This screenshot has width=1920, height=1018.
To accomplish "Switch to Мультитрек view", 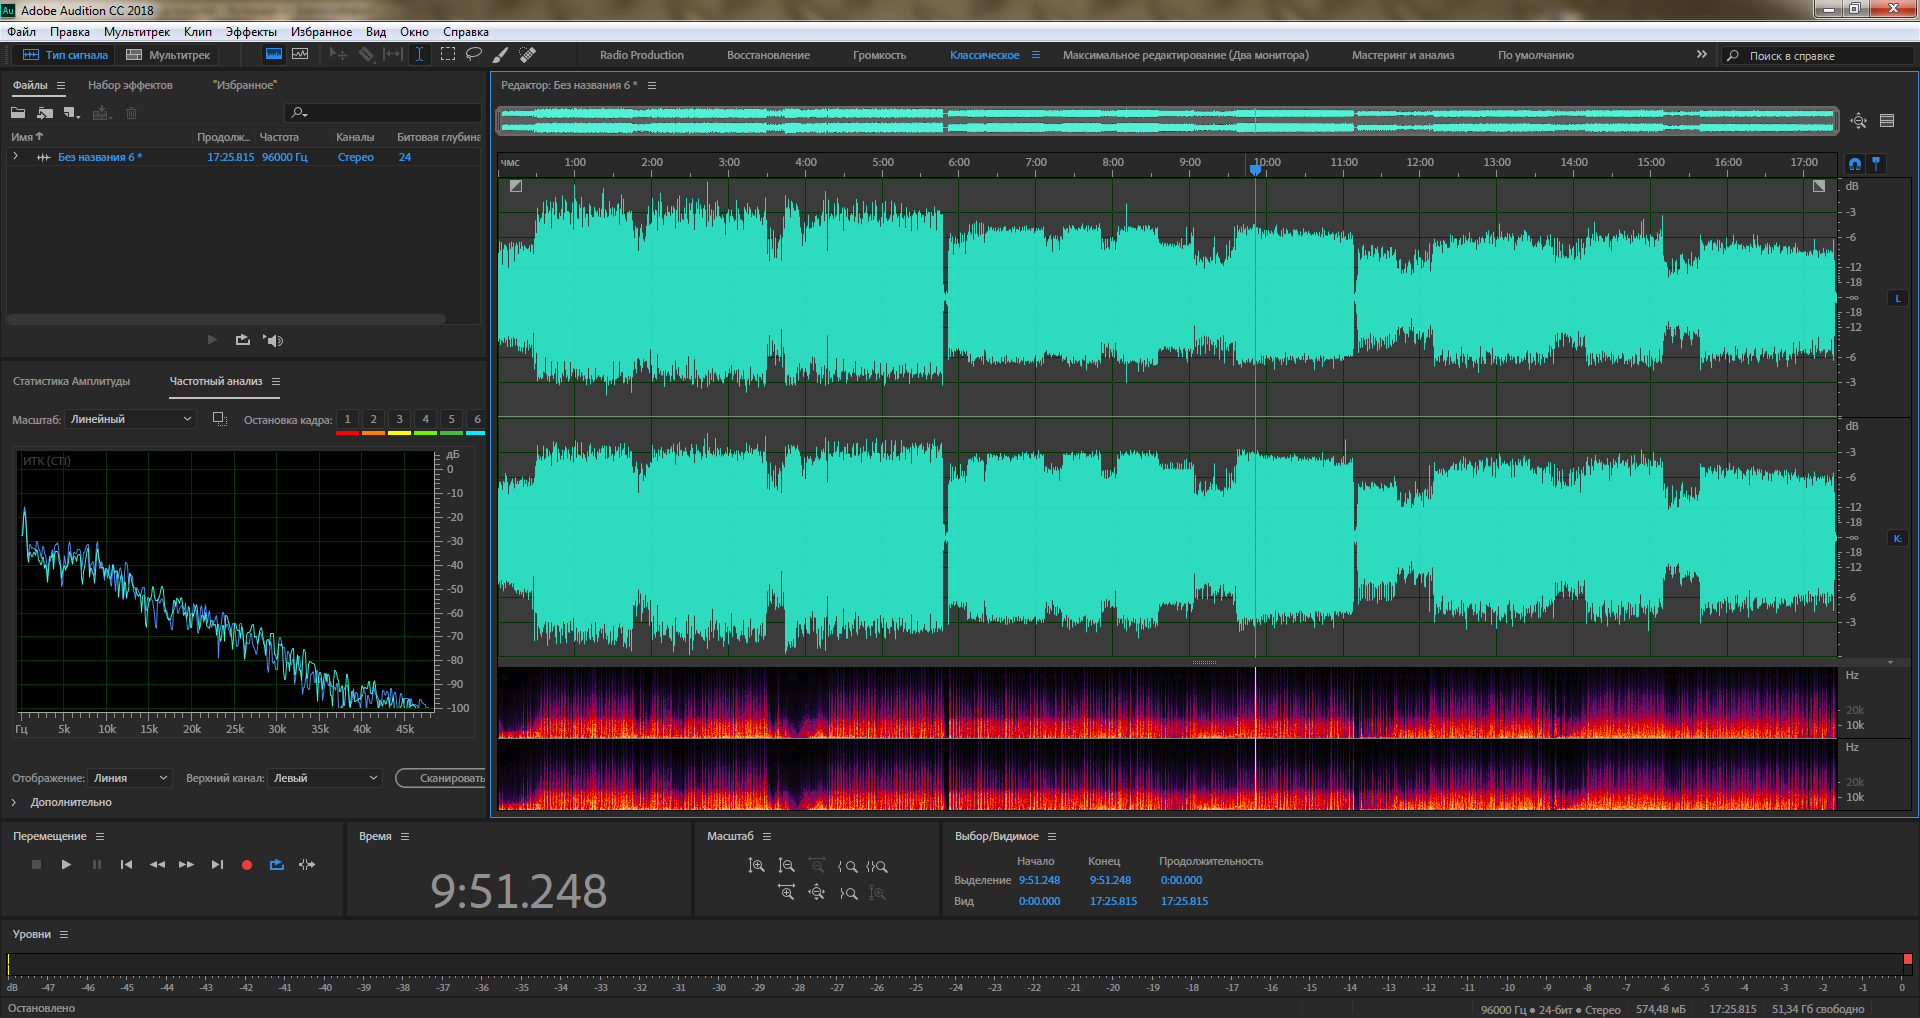I will click(168, 55).
